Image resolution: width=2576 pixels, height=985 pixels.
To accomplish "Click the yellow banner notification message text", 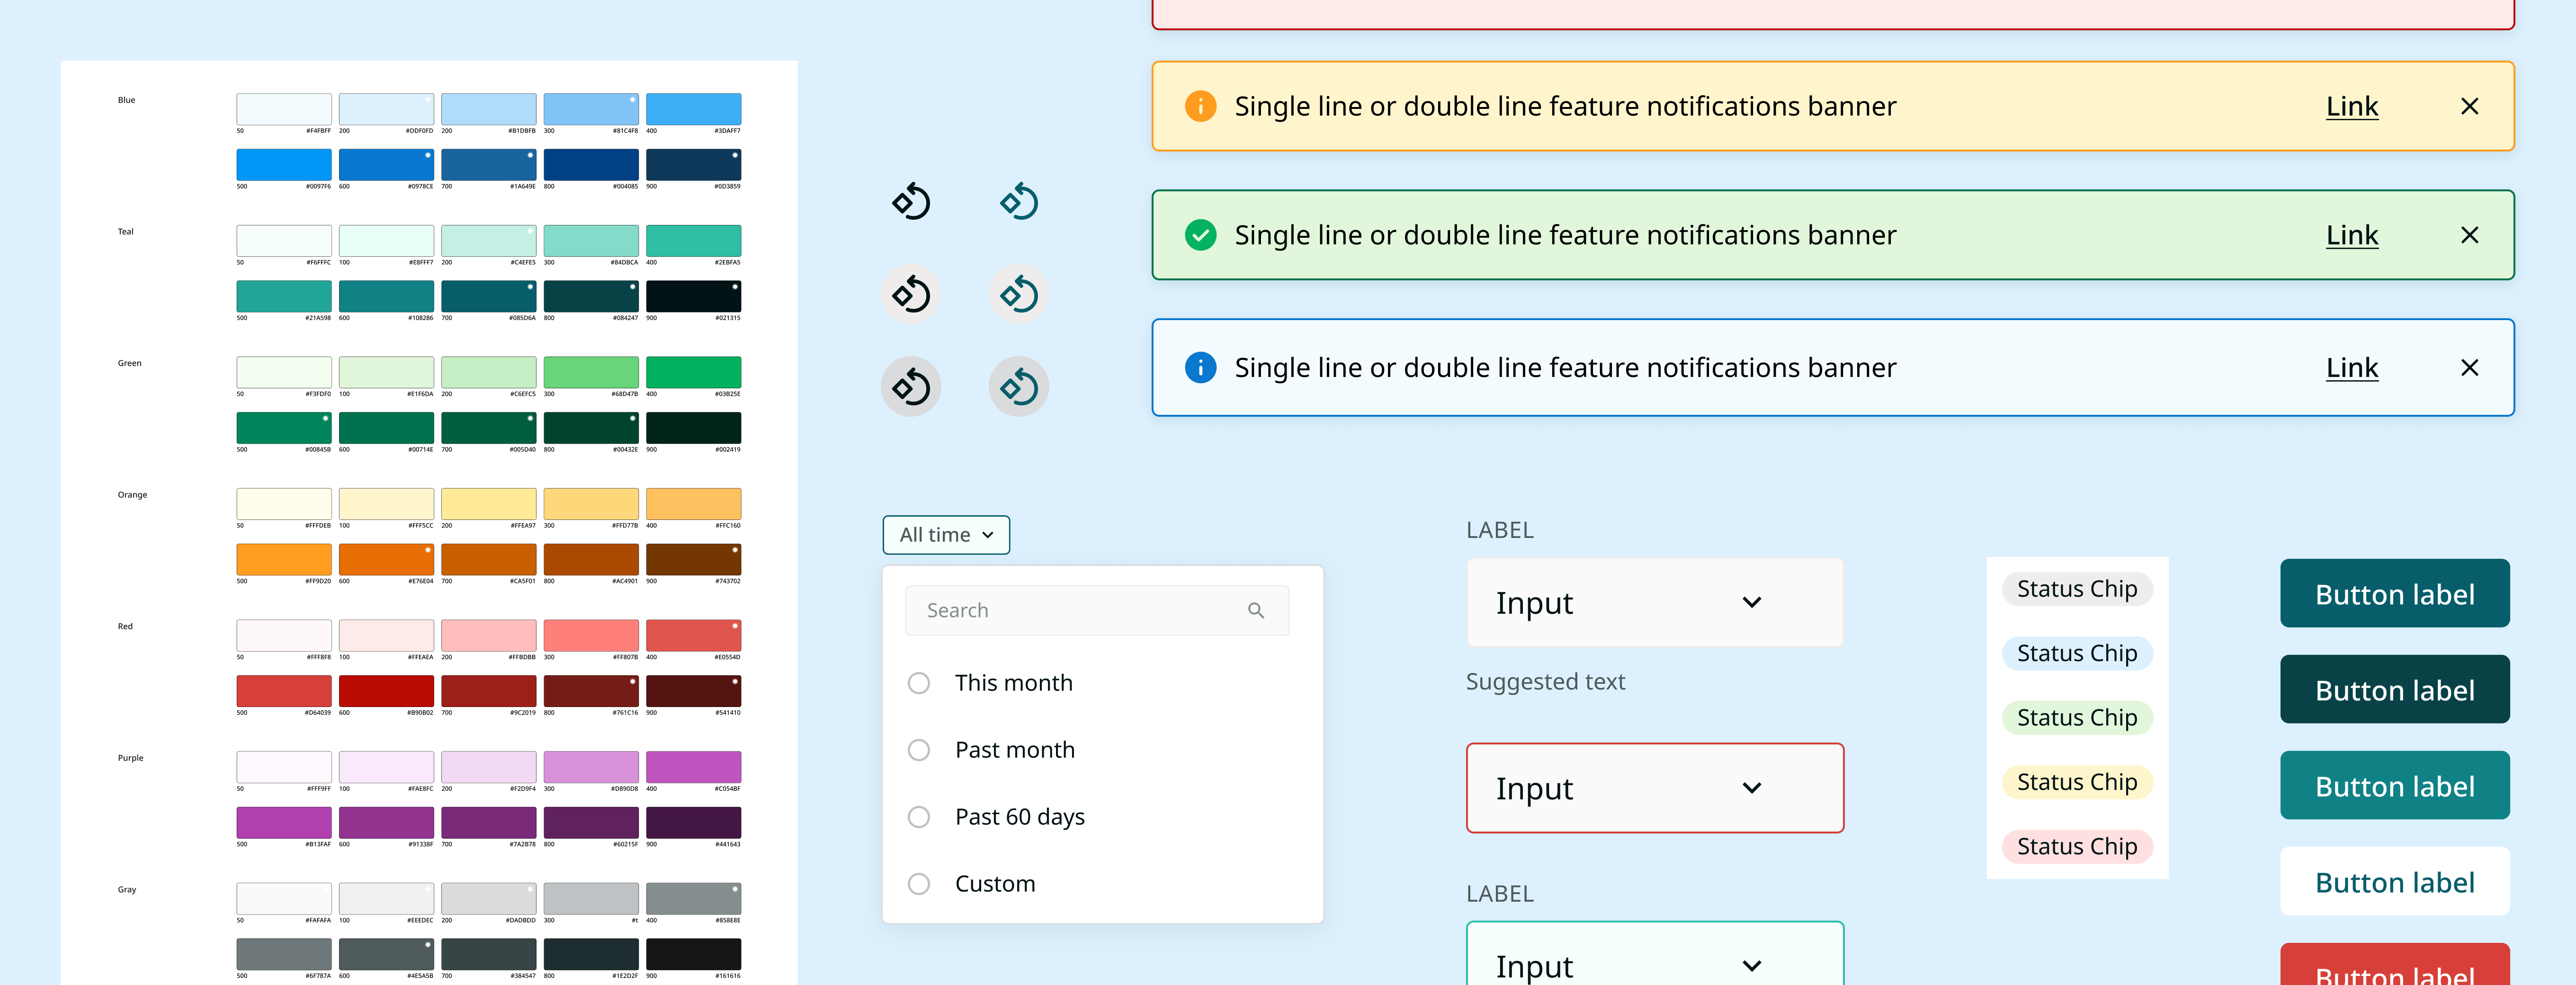I will (1565, 106).
